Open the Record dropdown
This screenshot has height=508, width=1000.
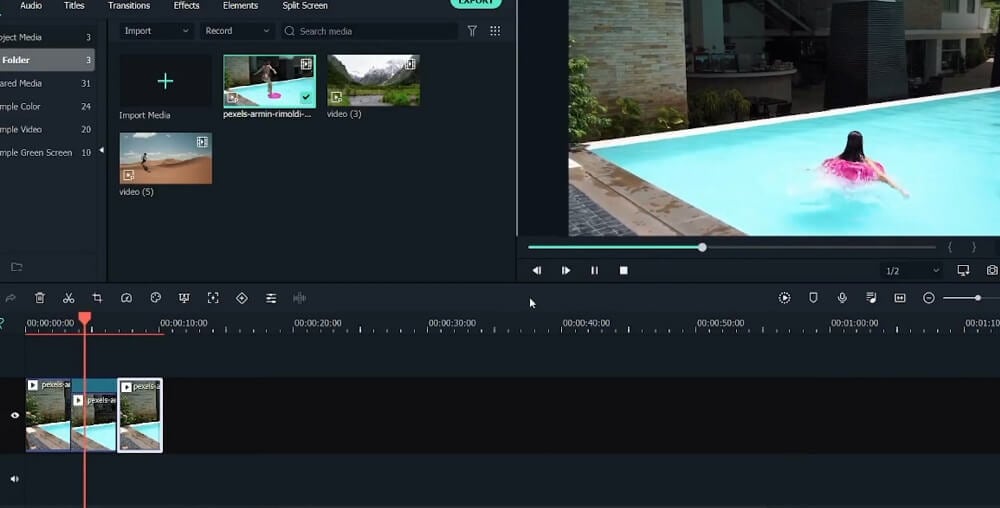[237, 31]
